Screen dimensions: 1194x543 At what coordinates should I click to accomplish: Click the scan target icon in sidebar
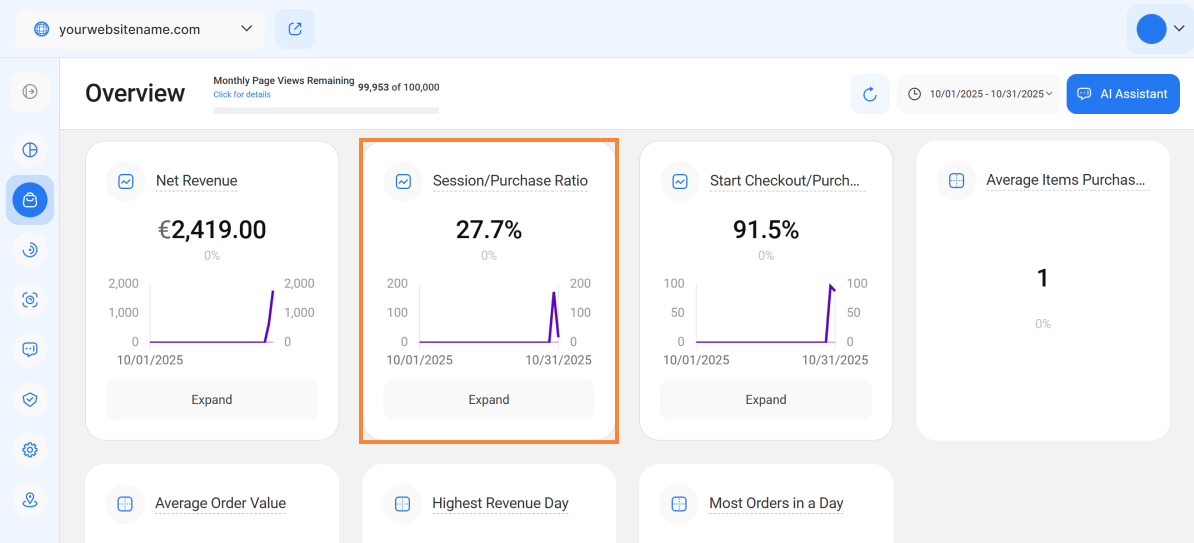30,299
